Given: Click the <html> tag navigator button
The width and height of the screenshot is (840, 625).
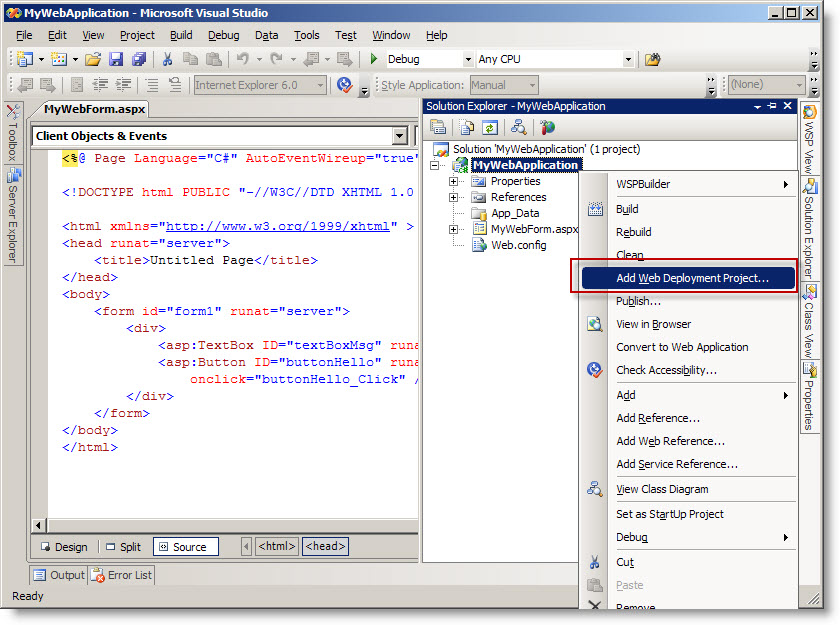Looking at the screenshot, I should [276, 547].
